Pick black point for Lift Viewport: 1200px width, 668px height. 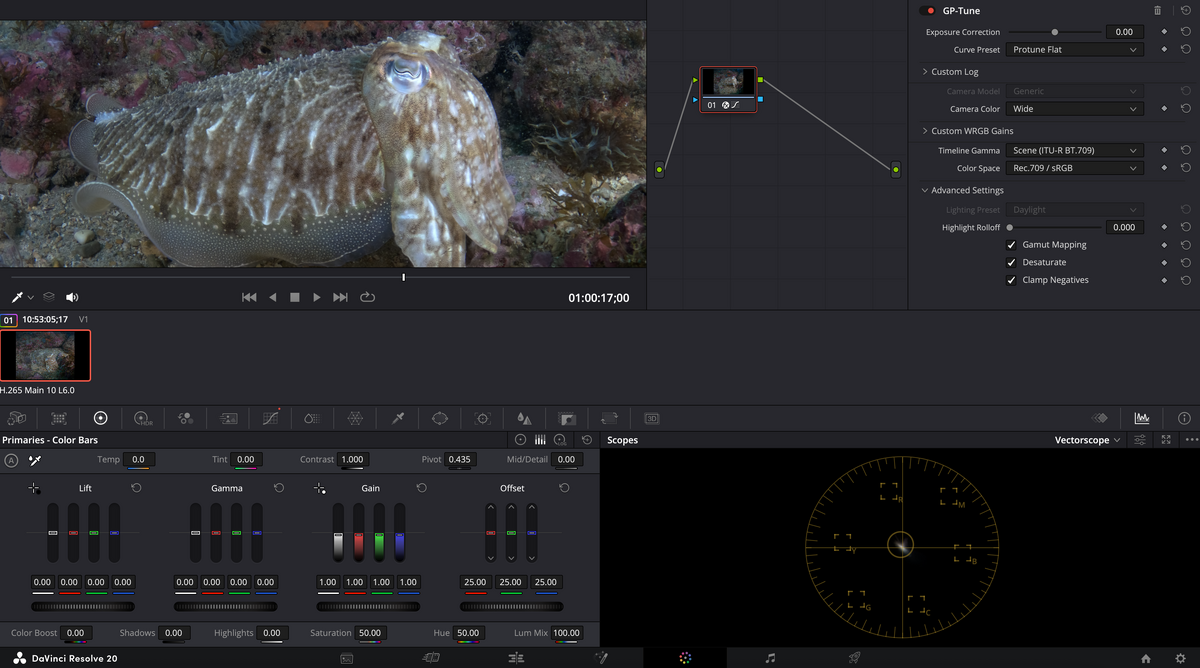34,488
